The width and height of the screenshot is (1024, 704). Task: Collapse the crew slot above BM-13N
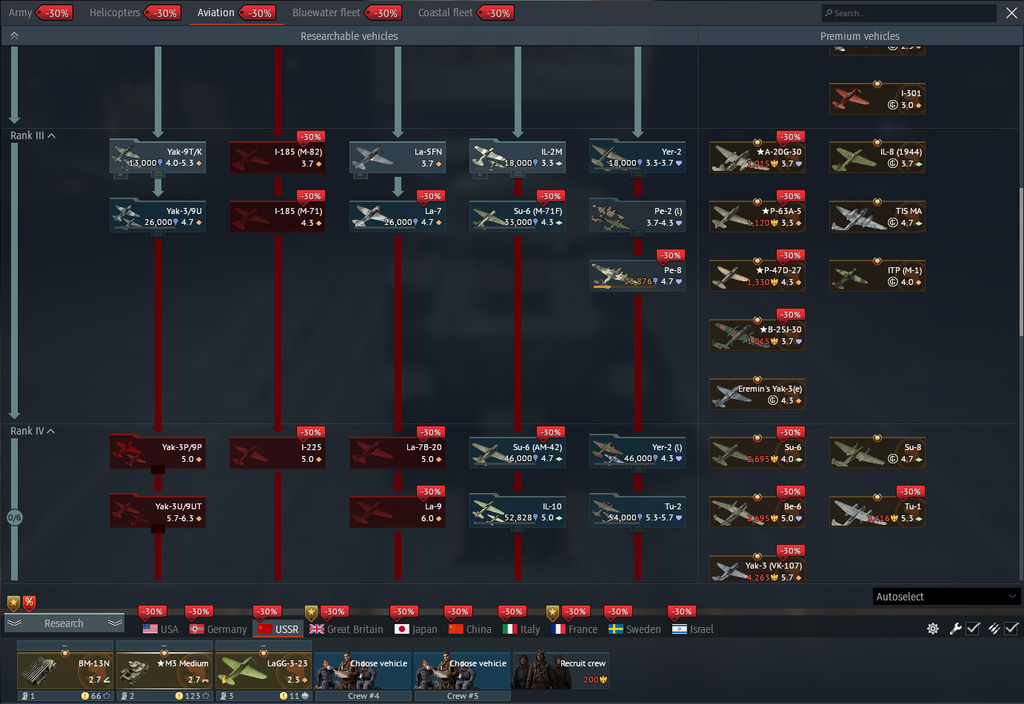click(x=65, y=645)
